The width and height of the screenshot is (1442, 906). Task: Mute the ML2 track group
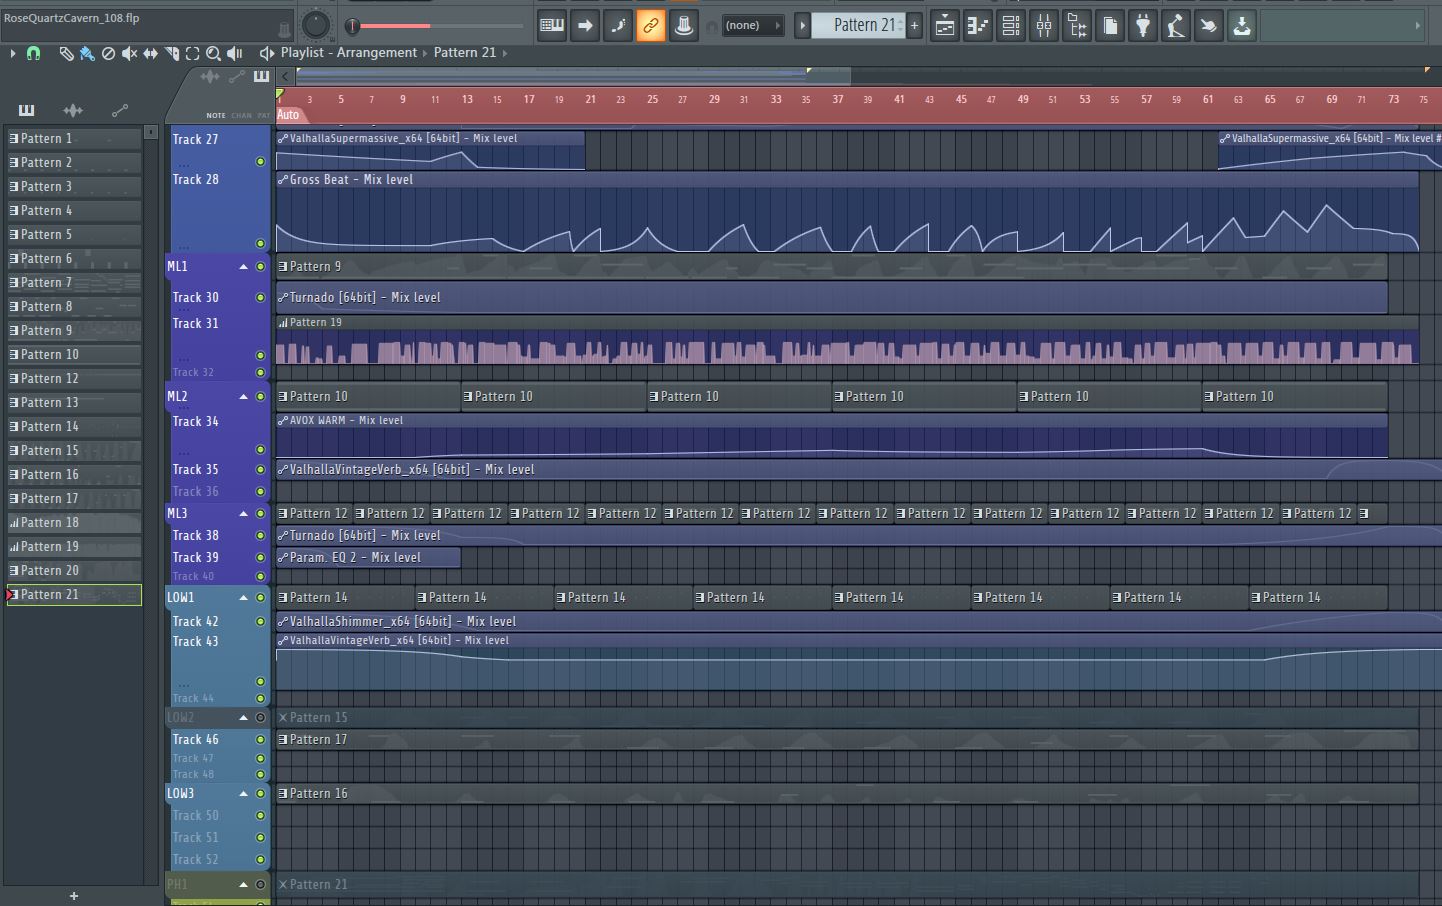point(260,397)
